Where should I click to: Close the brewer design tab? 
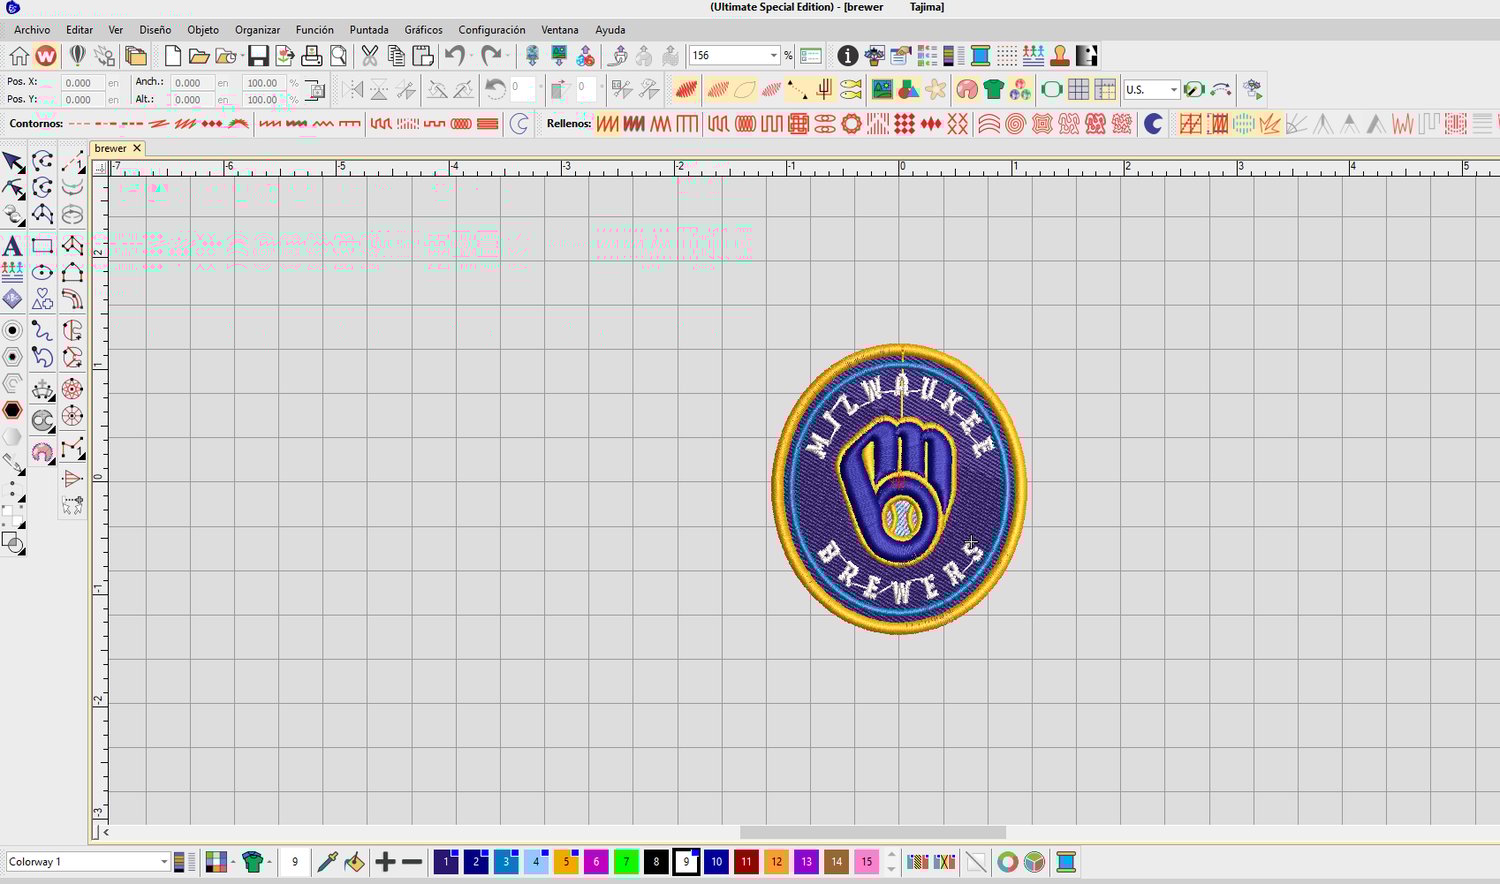click(137, 148)
